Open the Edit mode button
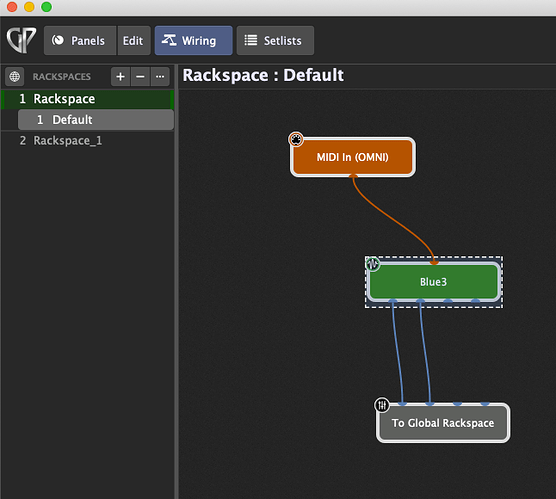This screenshot has height=499, width=556. (134, 40)
